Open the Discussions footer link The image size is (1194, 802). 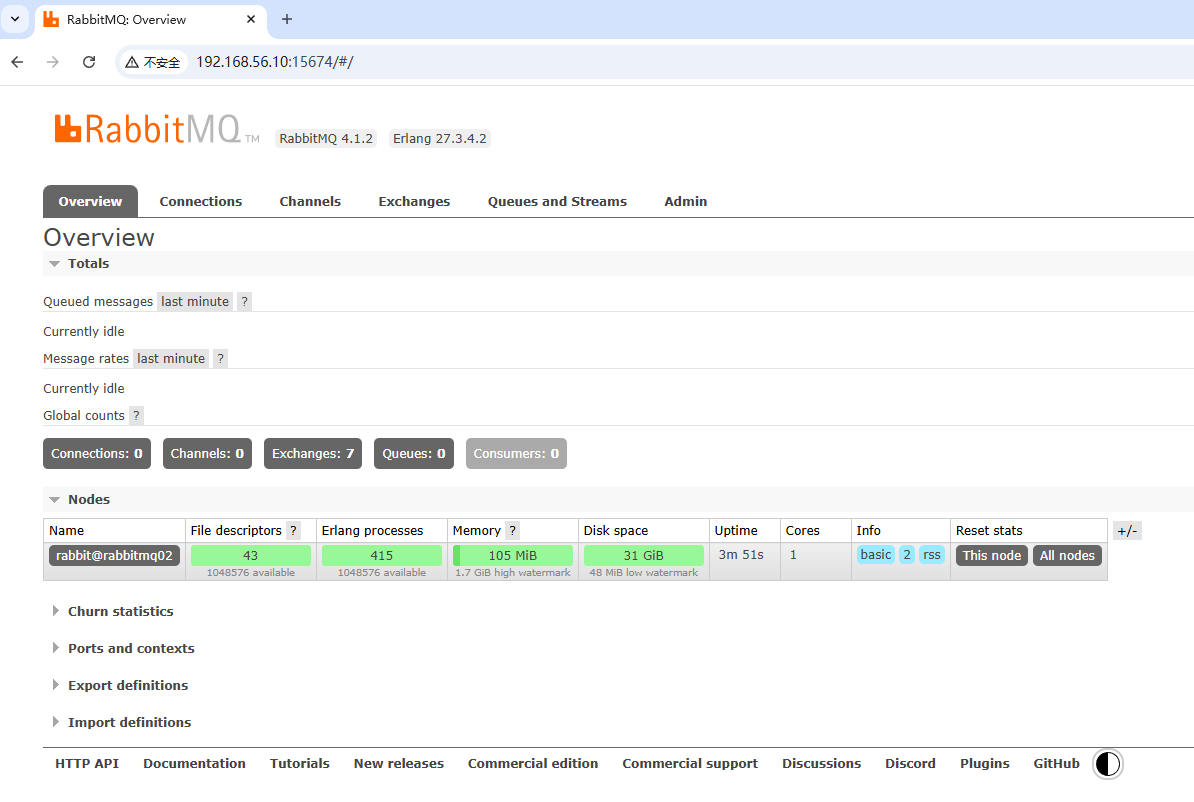point(822,764)
